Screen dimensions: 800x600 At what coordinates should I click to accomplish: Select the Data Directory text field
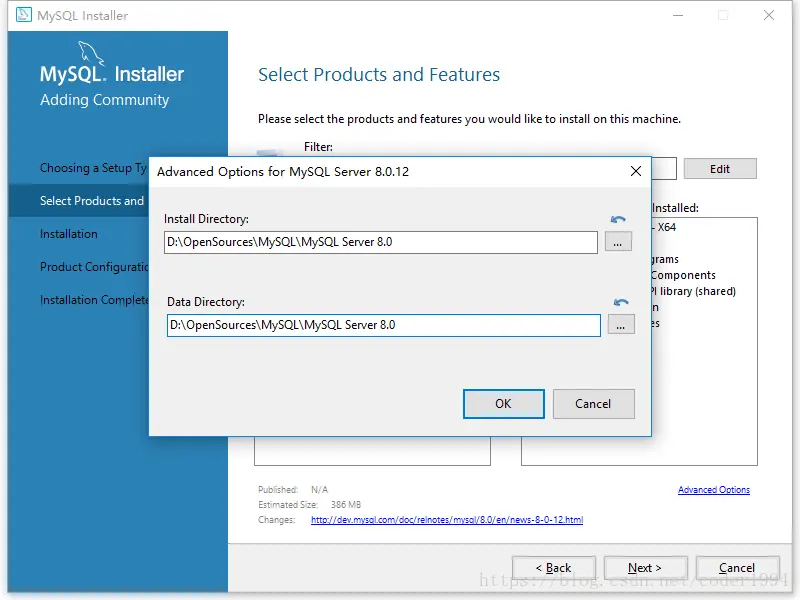[380, 324]
